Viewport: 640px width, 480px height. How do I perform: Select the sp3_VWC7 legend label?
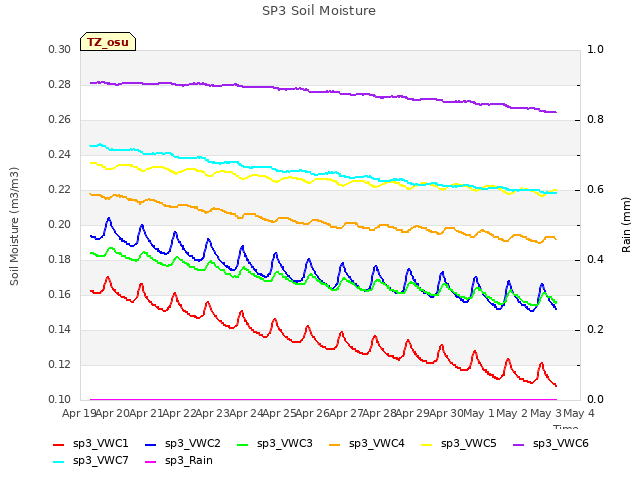pyautogui.click(x=100, y=461)
